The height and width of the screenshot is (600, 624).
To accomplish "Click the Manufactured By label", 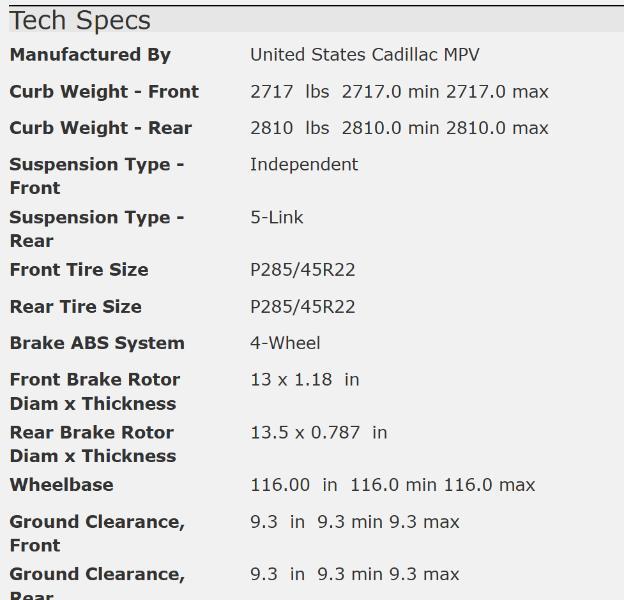I will pos(90,55).
